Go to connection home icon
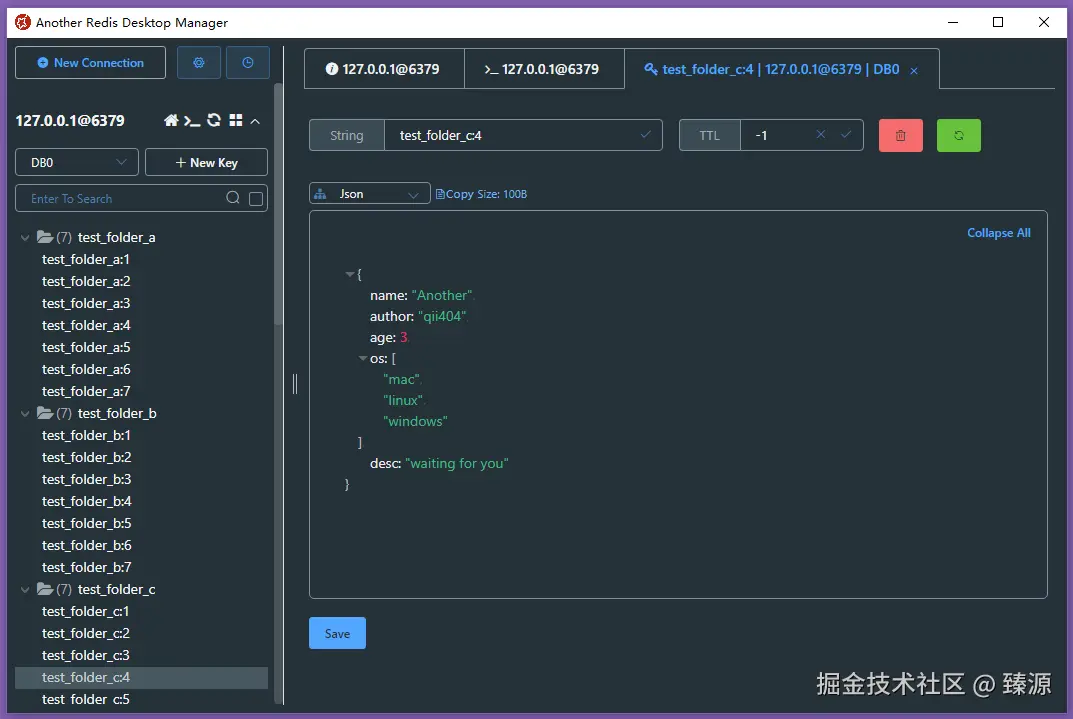The height and width of the screenshot is (719, 1073). pos(171,120)
